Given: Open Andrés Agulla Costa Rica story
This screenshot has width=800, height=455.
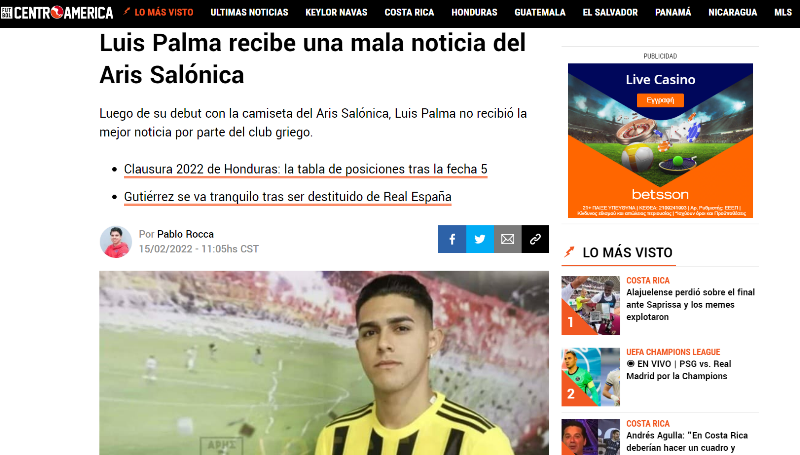Looking at the screenshot, I should (687, 442).
